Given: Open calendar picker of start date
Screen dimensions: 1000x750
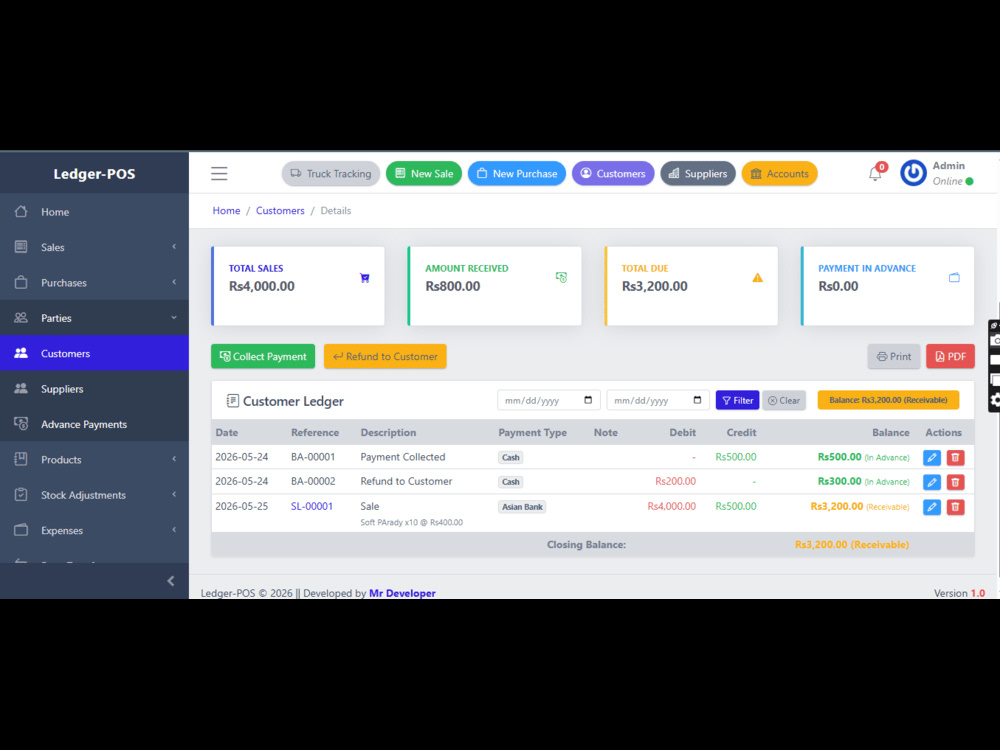Looking at the screenshot, I should point(588,400).
